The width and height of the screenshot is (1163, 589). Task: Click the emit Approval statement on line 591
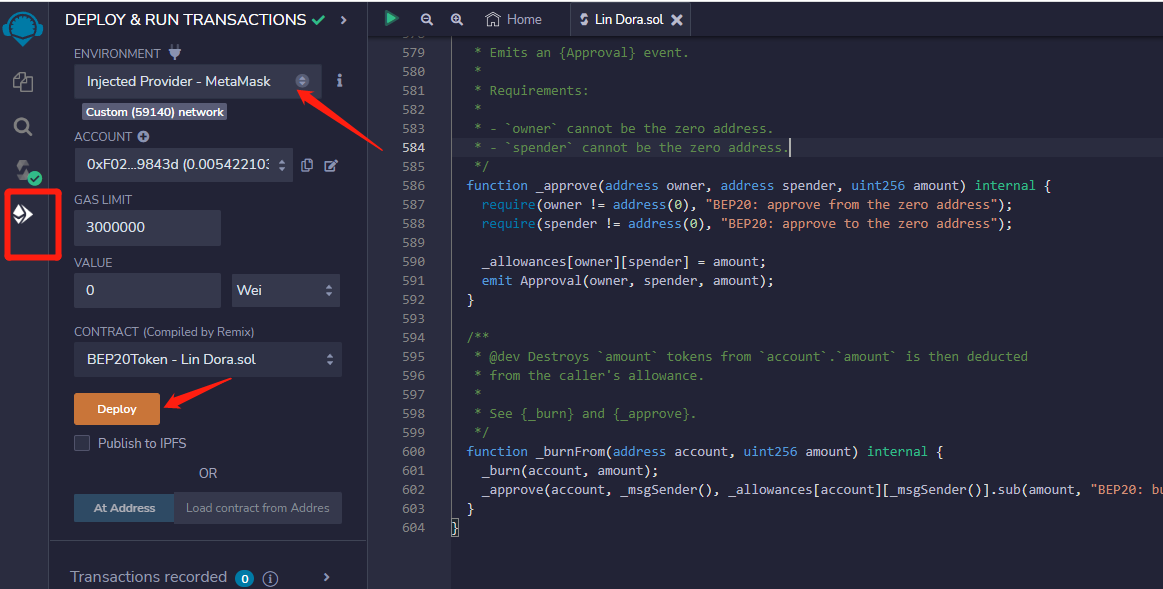[x=627, y=281]
